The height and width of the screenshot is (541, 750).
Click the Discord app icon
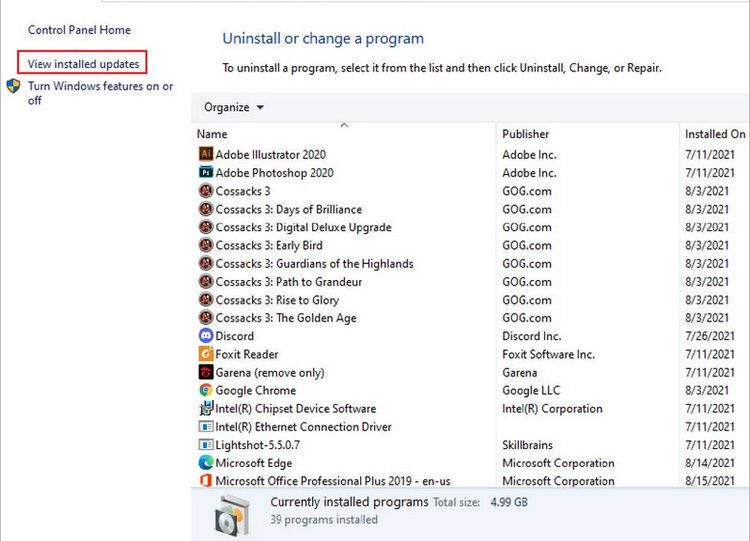point(206,335)
